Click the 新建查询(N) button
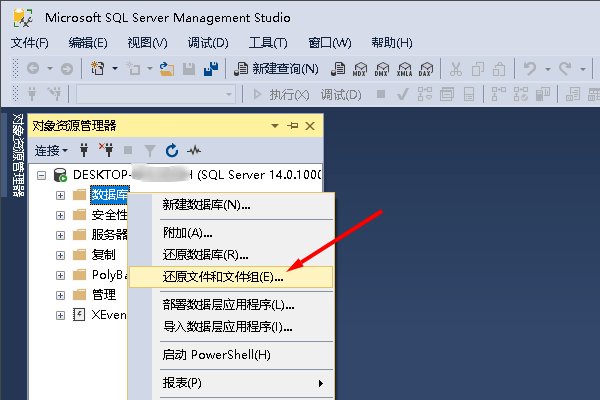The height and width of the screenshot is (400, 600). point(276,69)
